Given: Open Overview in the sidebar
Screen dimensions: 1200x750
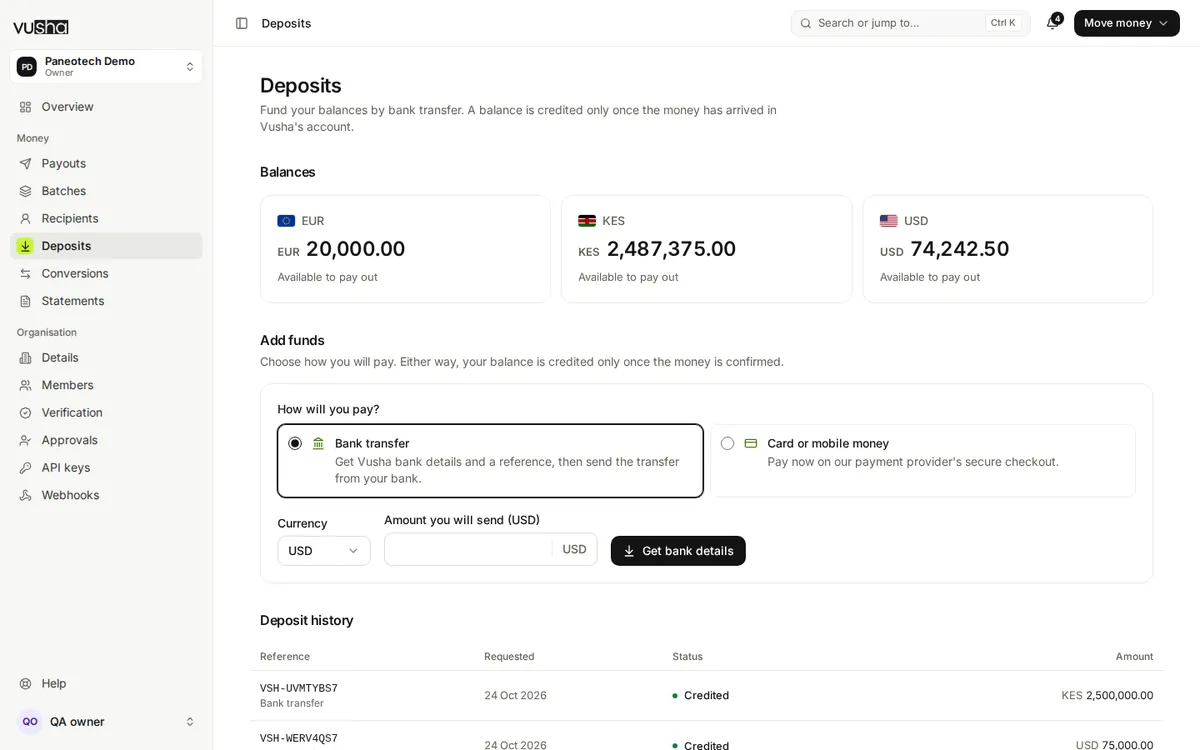Looking at the screenshot, I should pos(106,107).
